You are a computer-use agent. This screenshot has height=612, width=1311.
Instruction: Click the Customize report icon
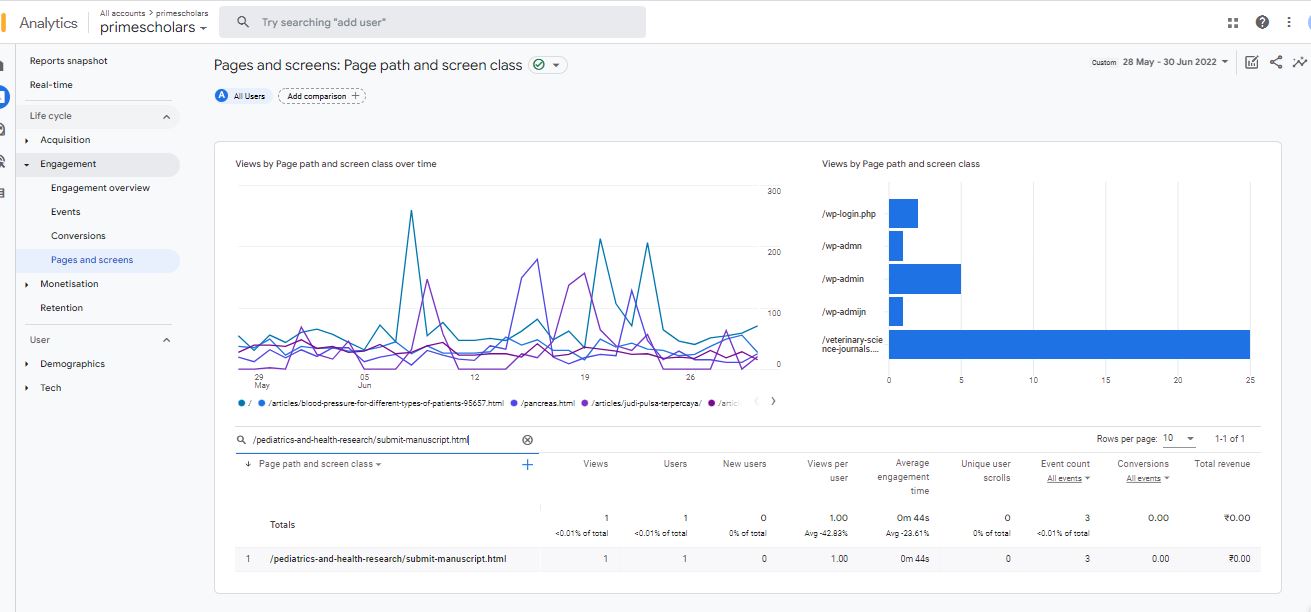1251,62
